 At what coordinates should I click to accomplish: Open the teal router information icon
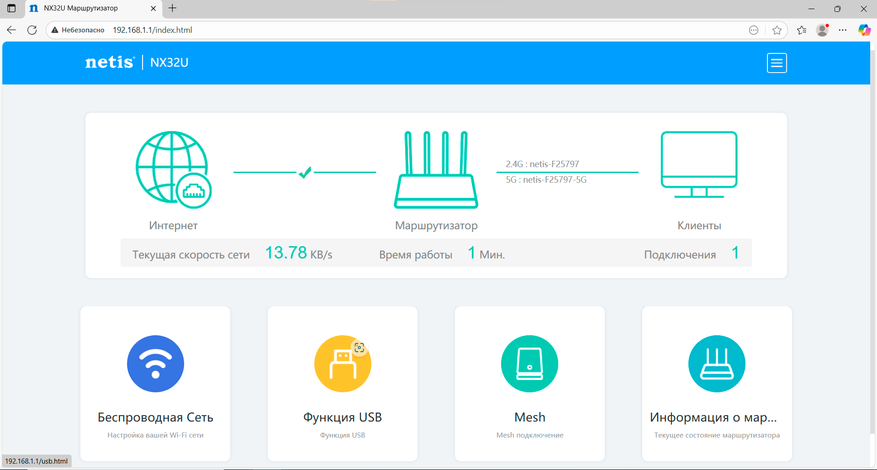coord(716,363)
